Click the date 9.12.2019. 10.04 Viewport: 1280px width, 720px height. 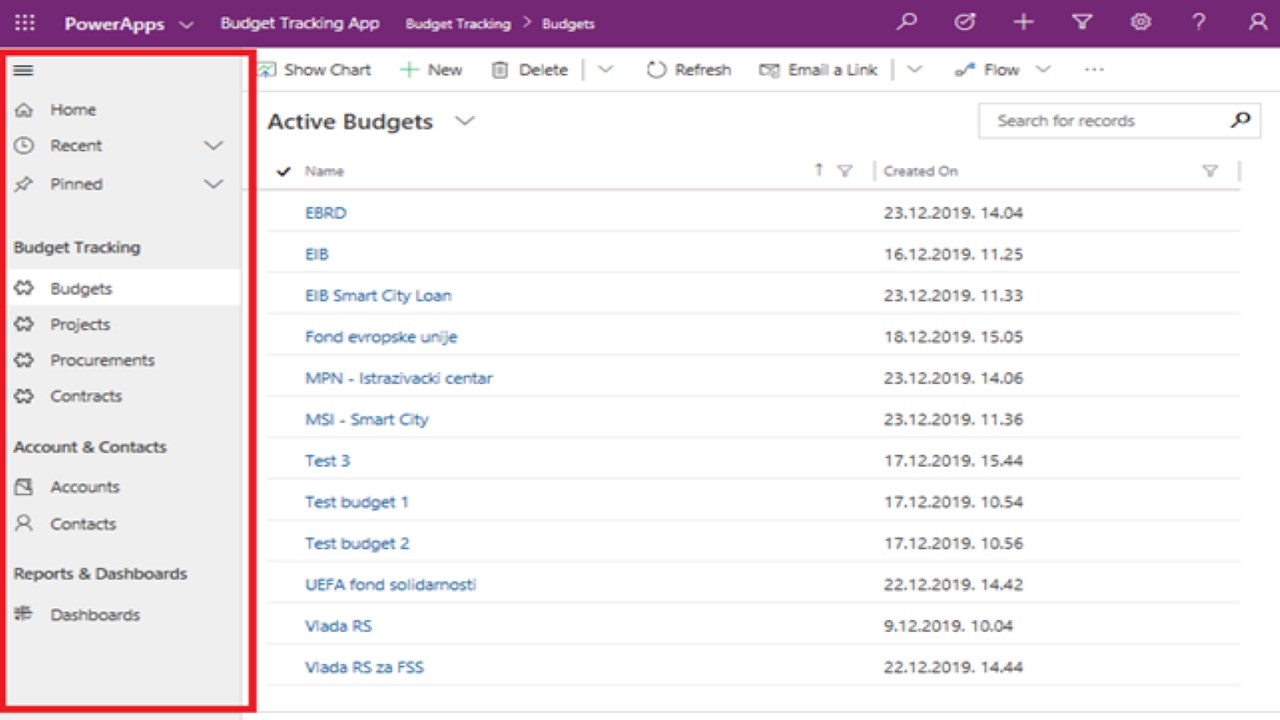coord(948,626)
